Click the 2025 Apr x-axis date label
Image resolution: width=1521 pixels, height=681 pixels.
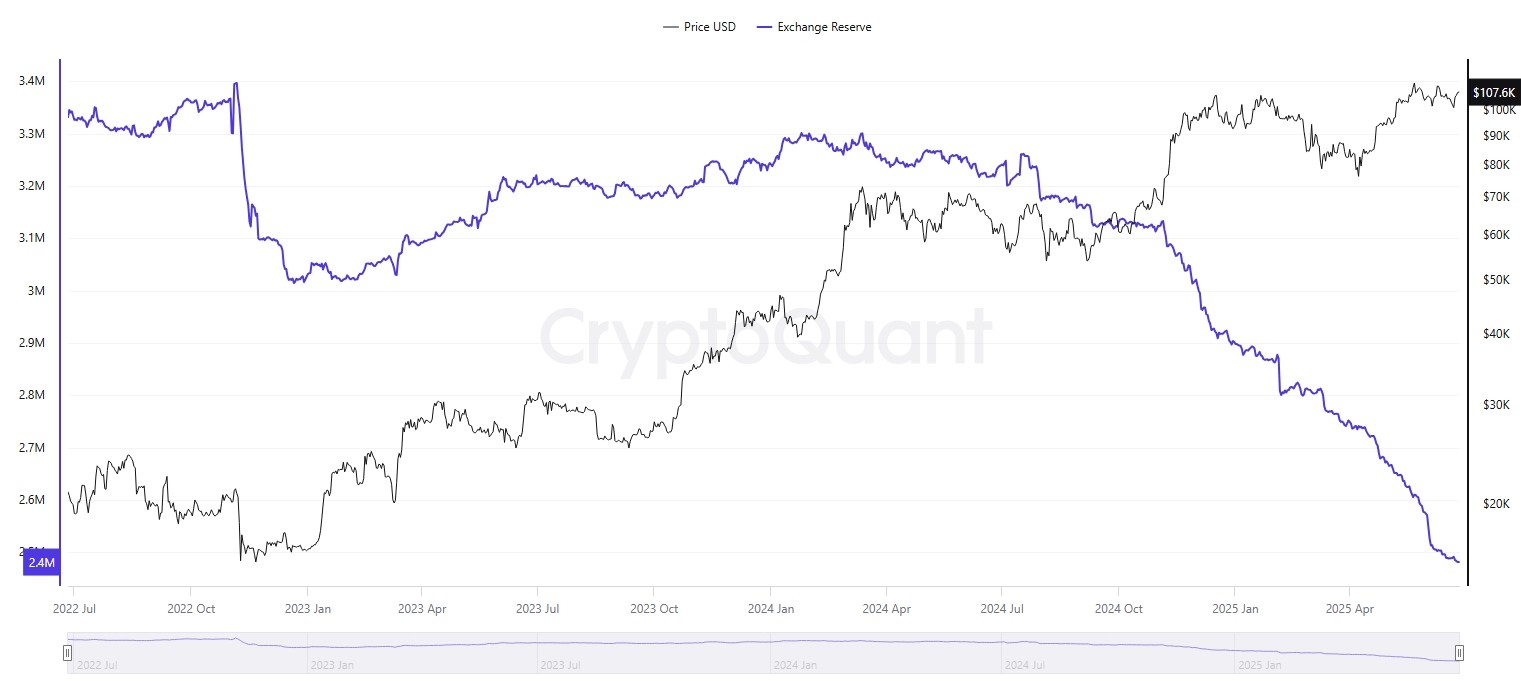[x=1349, y=608]
